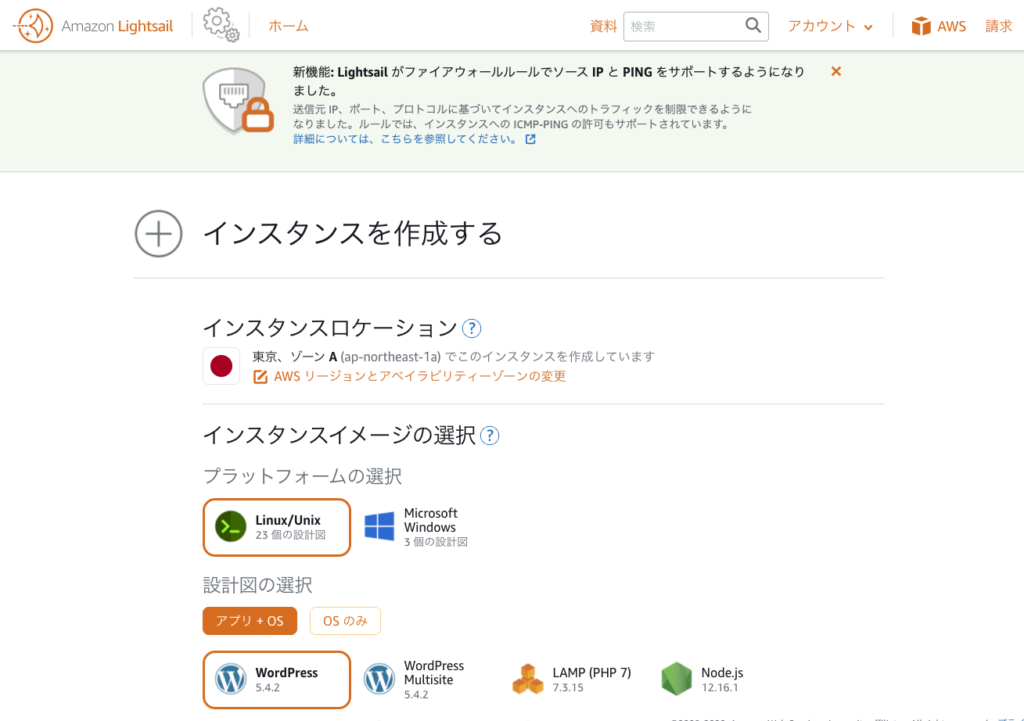Image resolution: width=1024 pixels, height=721 pixels.
Task: Open the AWS console link
Action: point(951,26)
